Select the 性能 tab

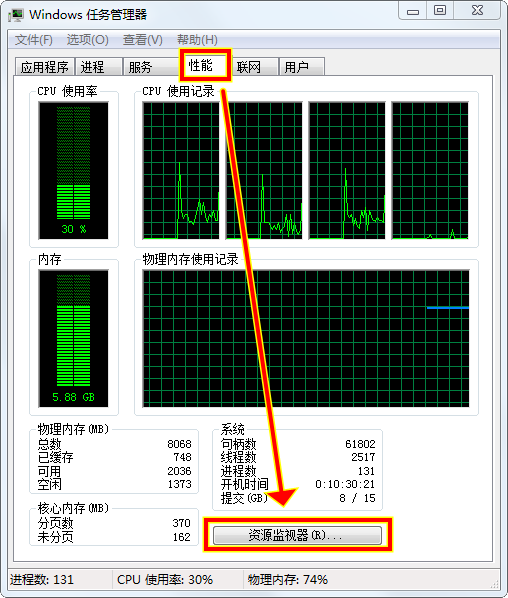205,65
